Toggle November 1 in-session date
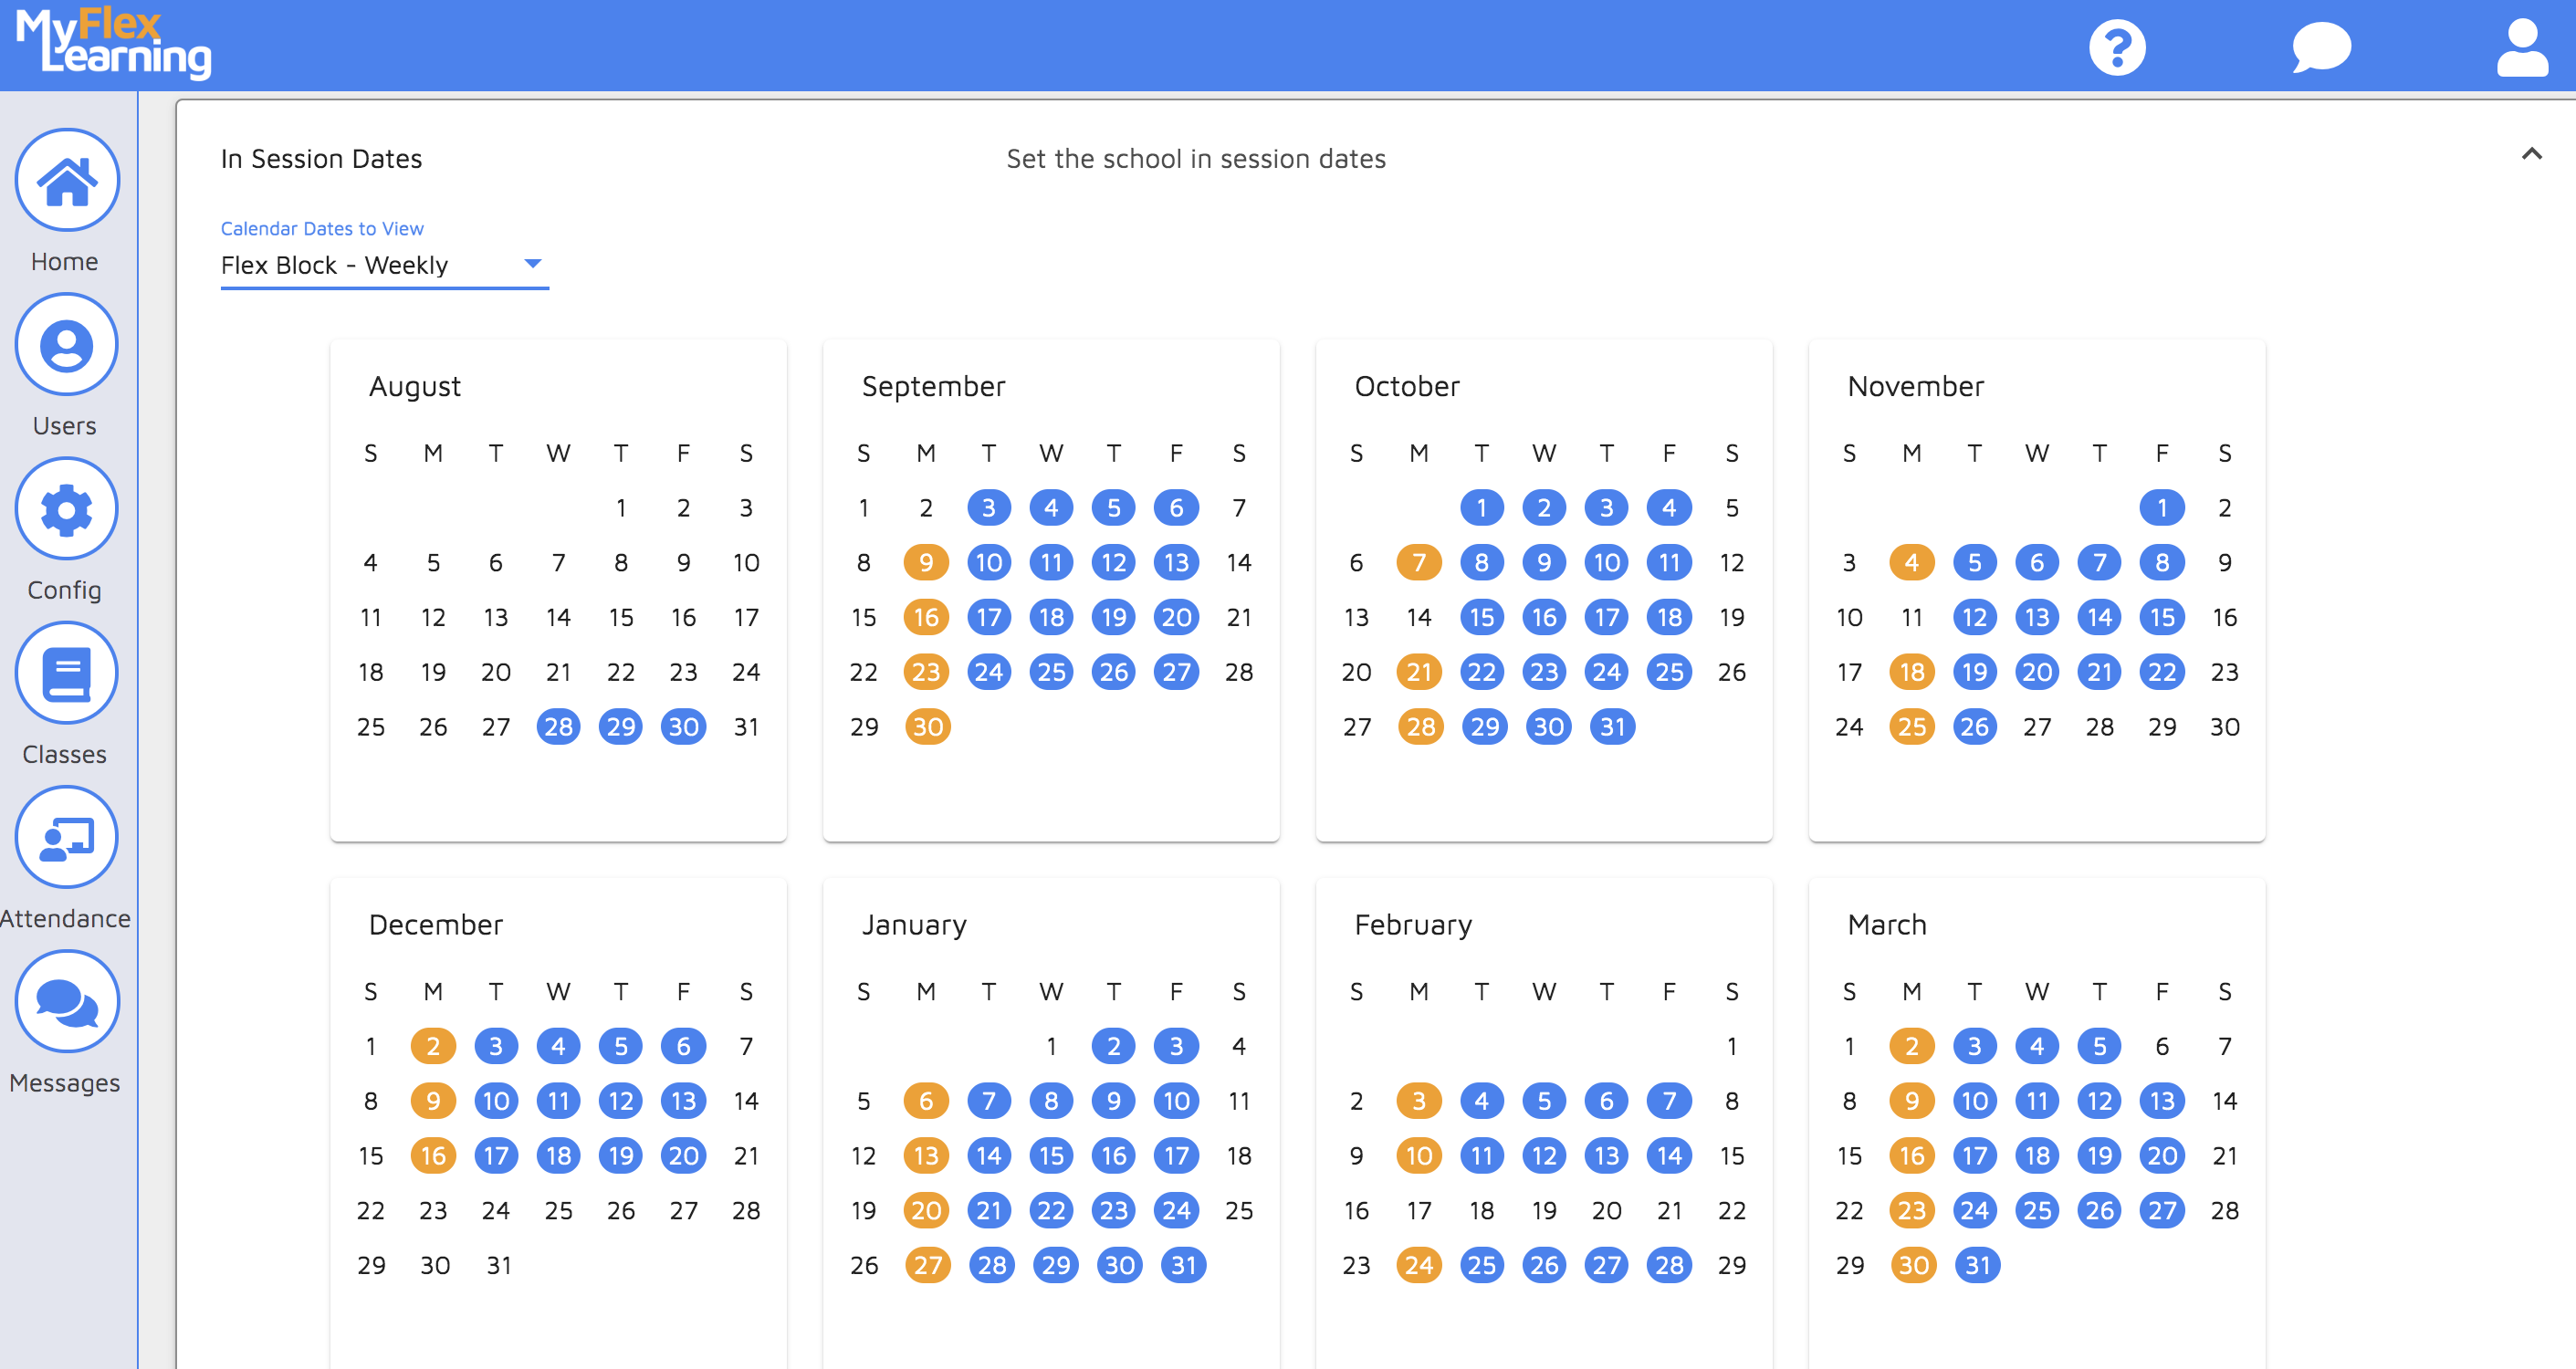This screenshot has width=2576, height=1369. point(2162,507)
